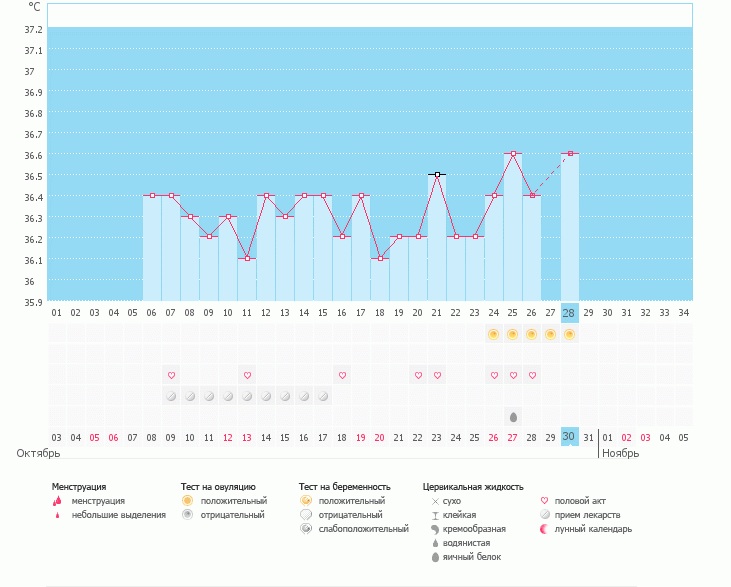
Task: Click the temperature point on cycle day 21
Action: pyautogui.click(x=437, y=174)
